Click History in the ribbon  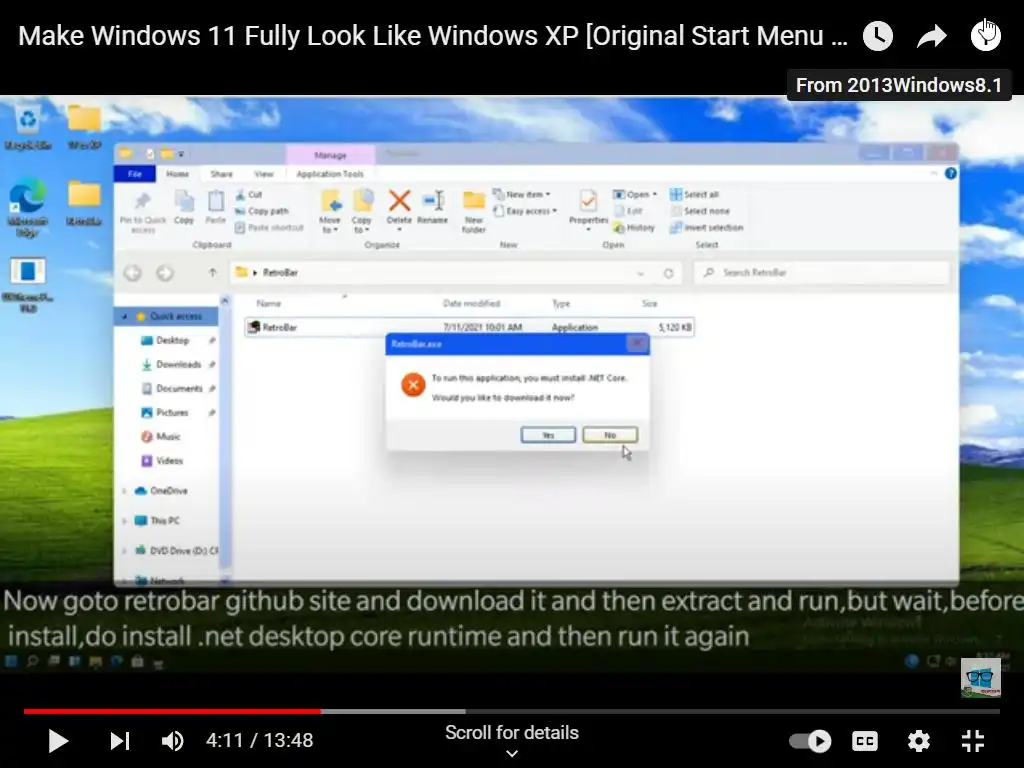click(x=633, y=227)
